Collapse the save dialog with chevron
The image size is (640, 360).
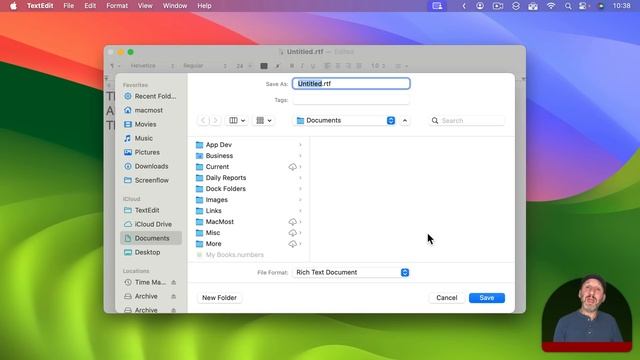405,120
